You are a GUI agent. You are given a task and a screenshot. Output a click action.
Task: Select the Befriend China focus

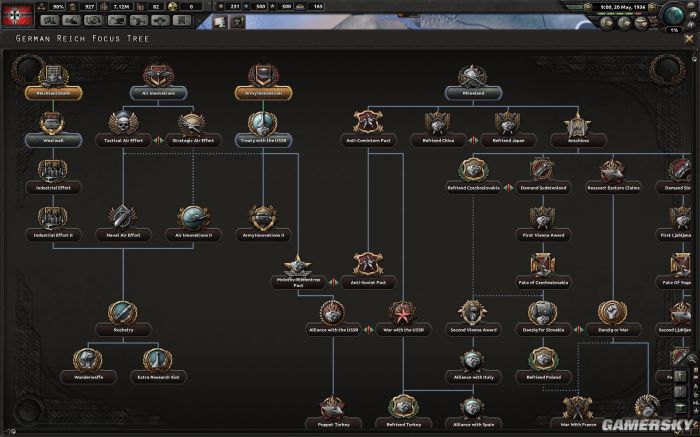438,130
